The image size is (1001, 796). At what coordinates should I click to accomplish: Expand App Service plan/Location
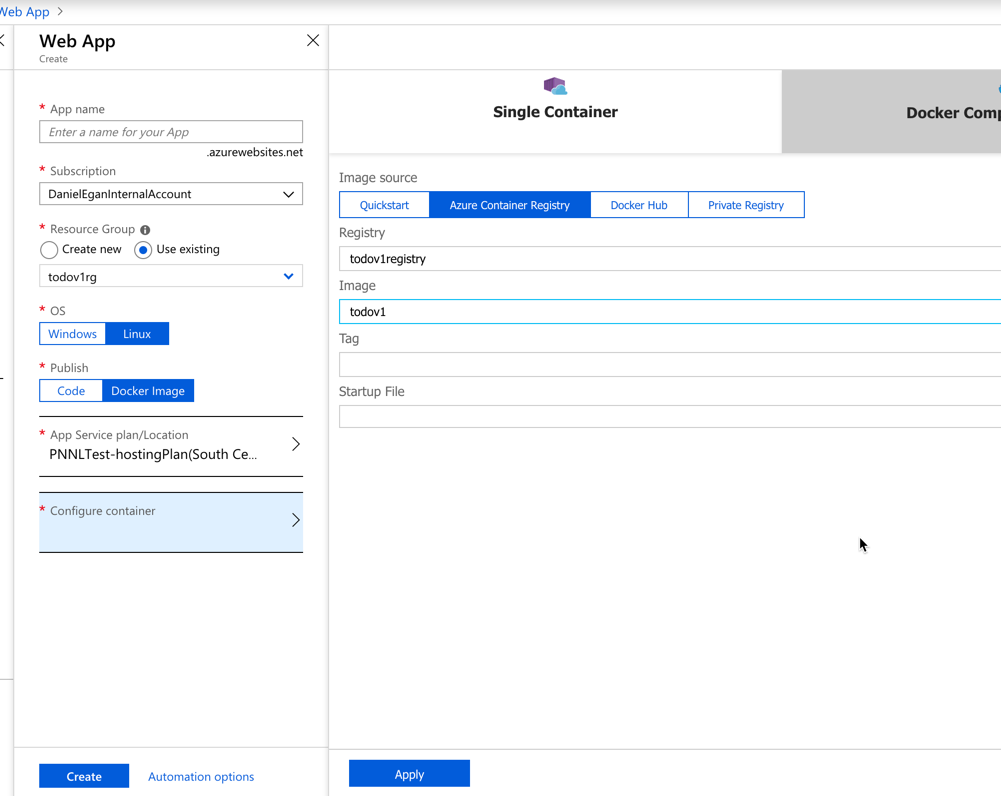pyautogui.click(x=171, y=446)
